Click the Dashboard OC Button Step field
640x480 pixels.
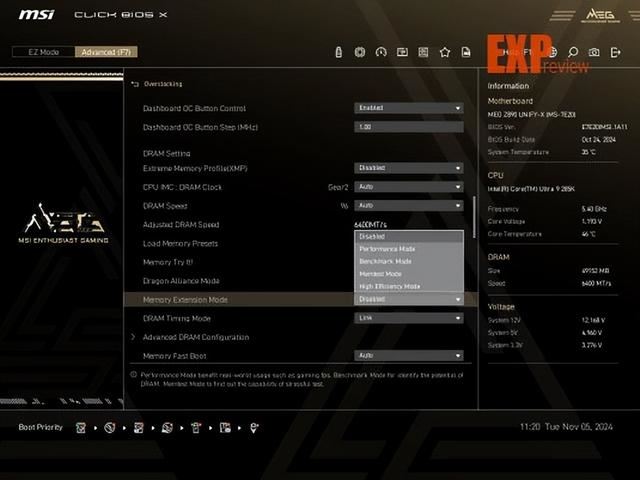[x=409, y=127]
